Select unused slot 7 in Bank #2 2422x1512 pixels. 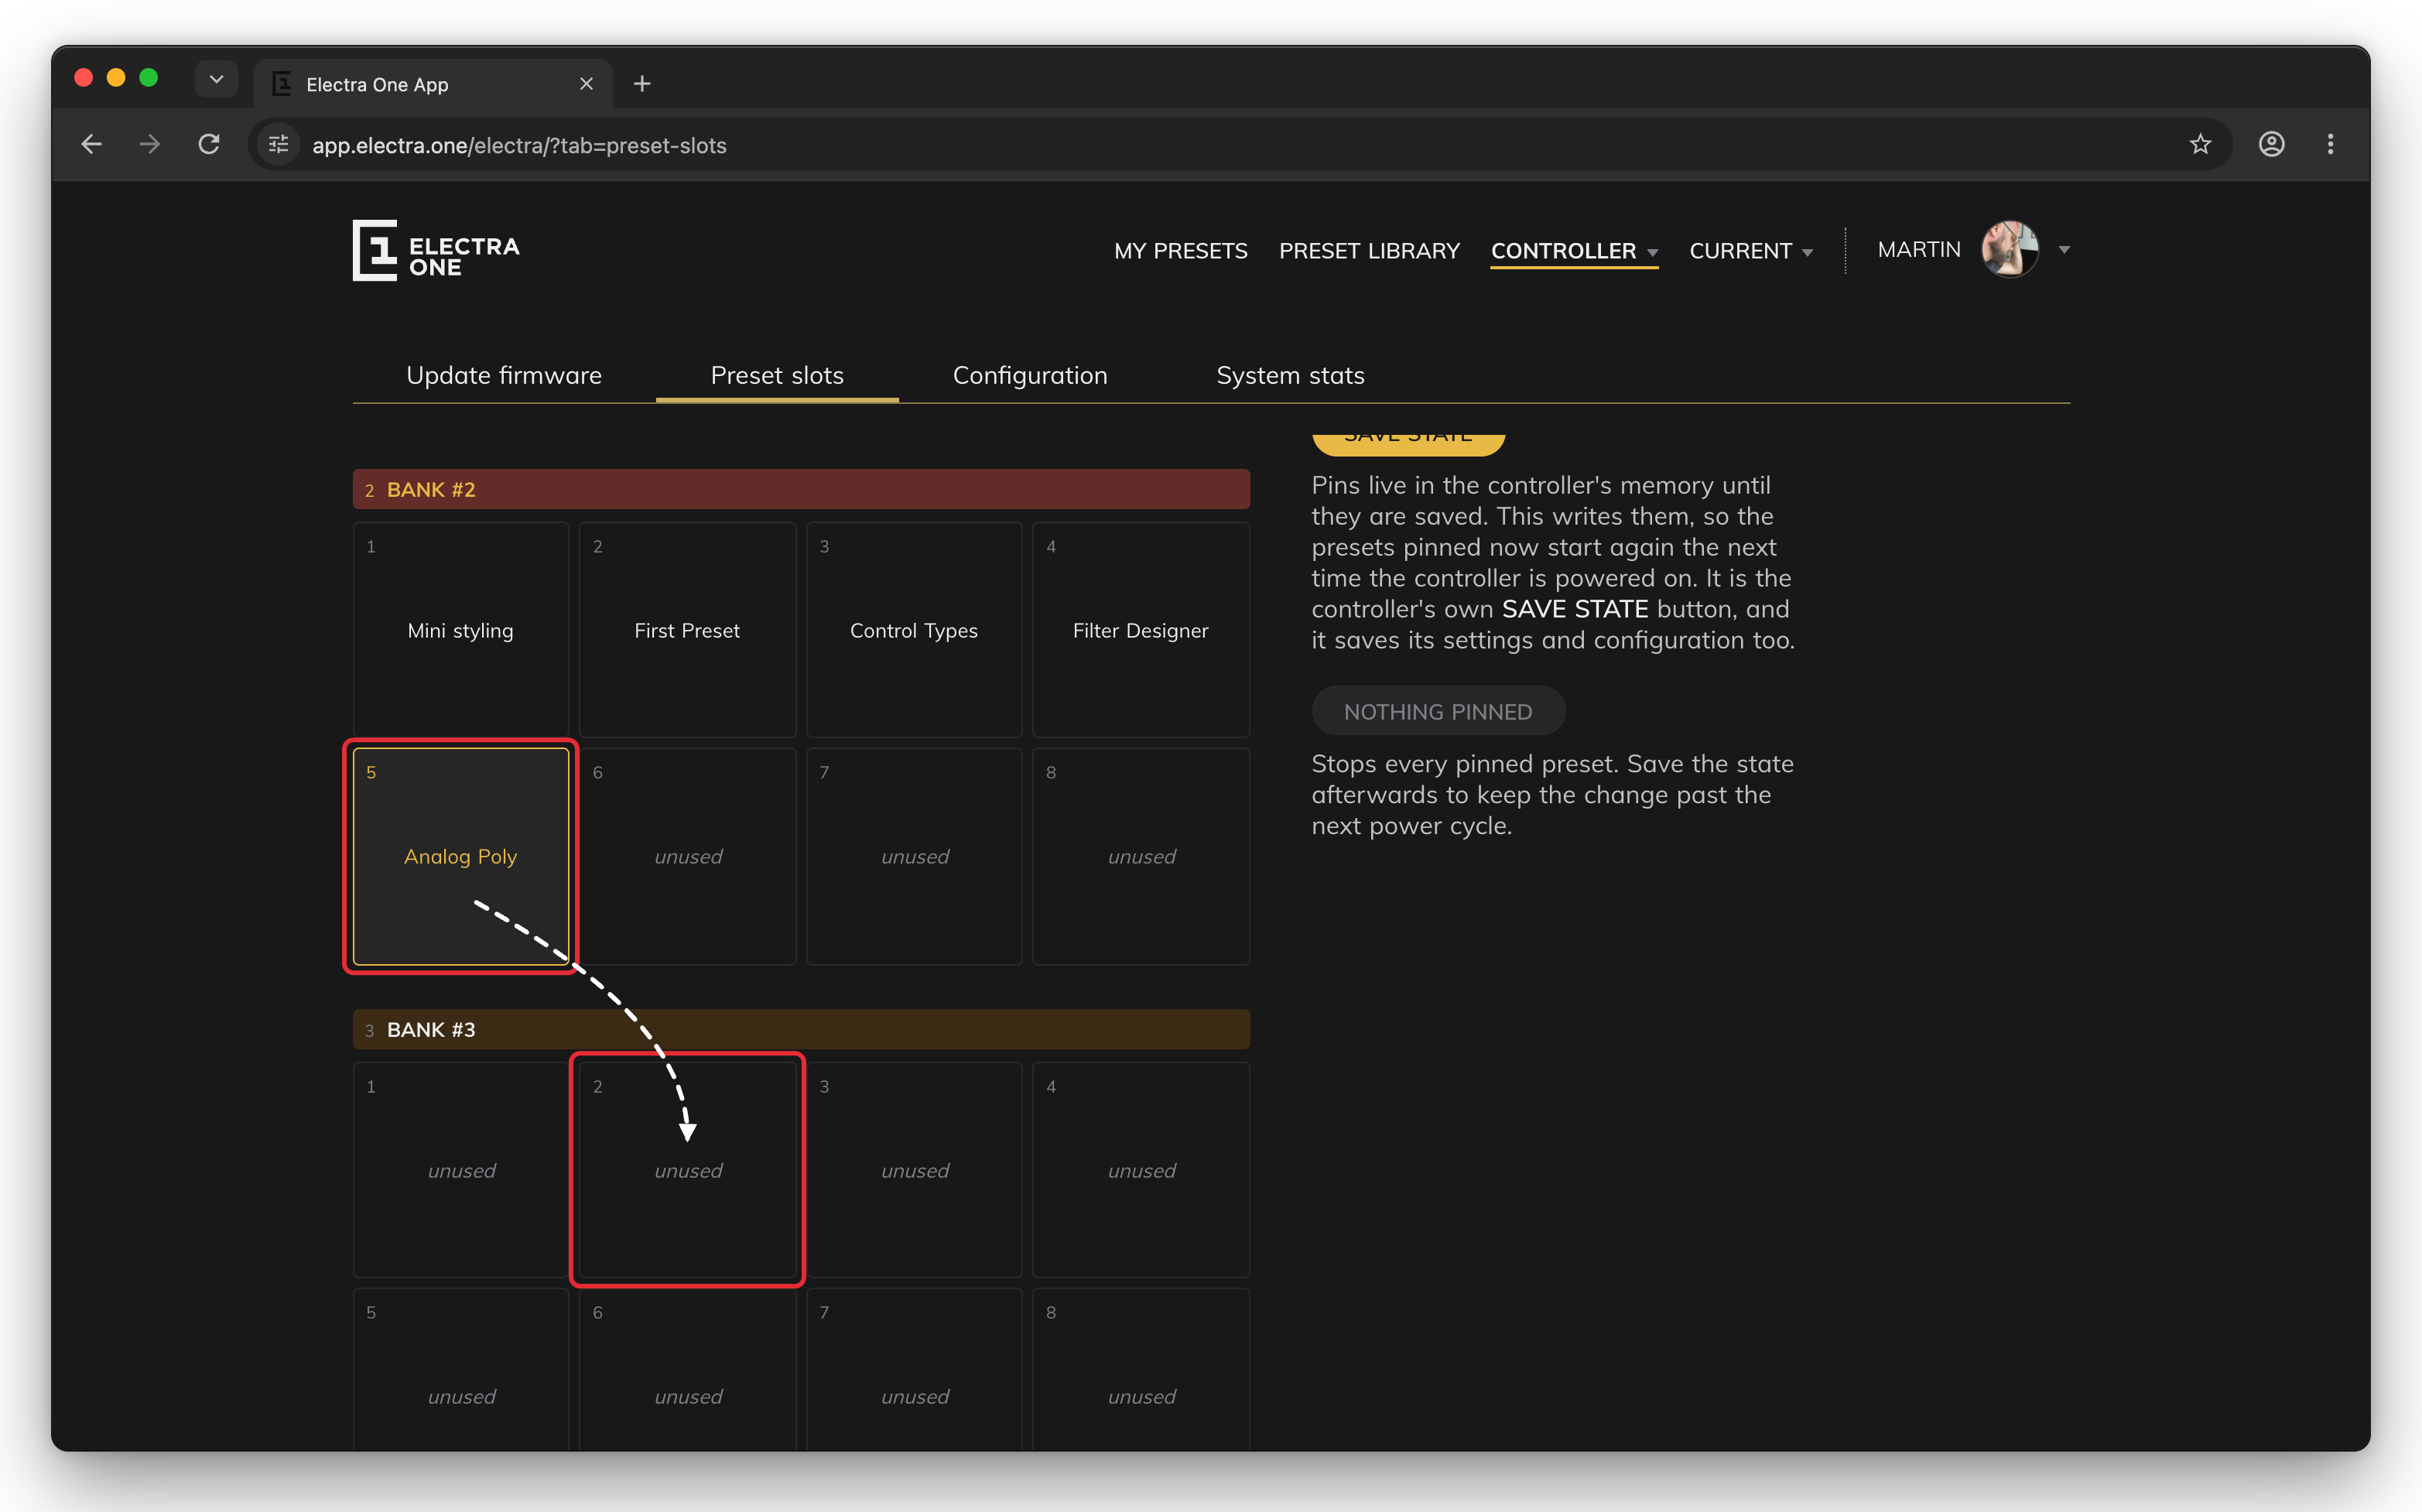pyautogui.click(x=914, y=856)
